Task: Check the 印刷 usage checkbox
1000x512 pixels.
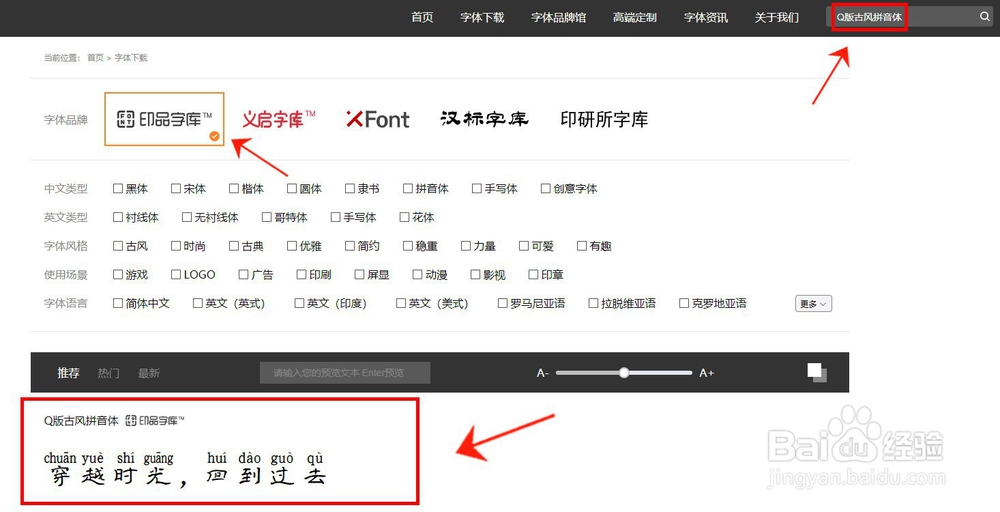Action: coord(302,274)
